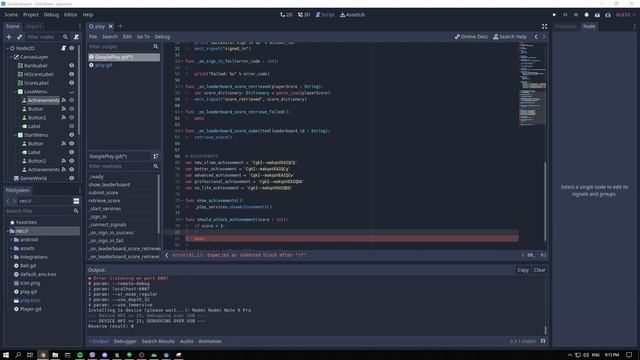Click the play custom scene icon
This screenshot has height=360, width=640.
(608, 15)
